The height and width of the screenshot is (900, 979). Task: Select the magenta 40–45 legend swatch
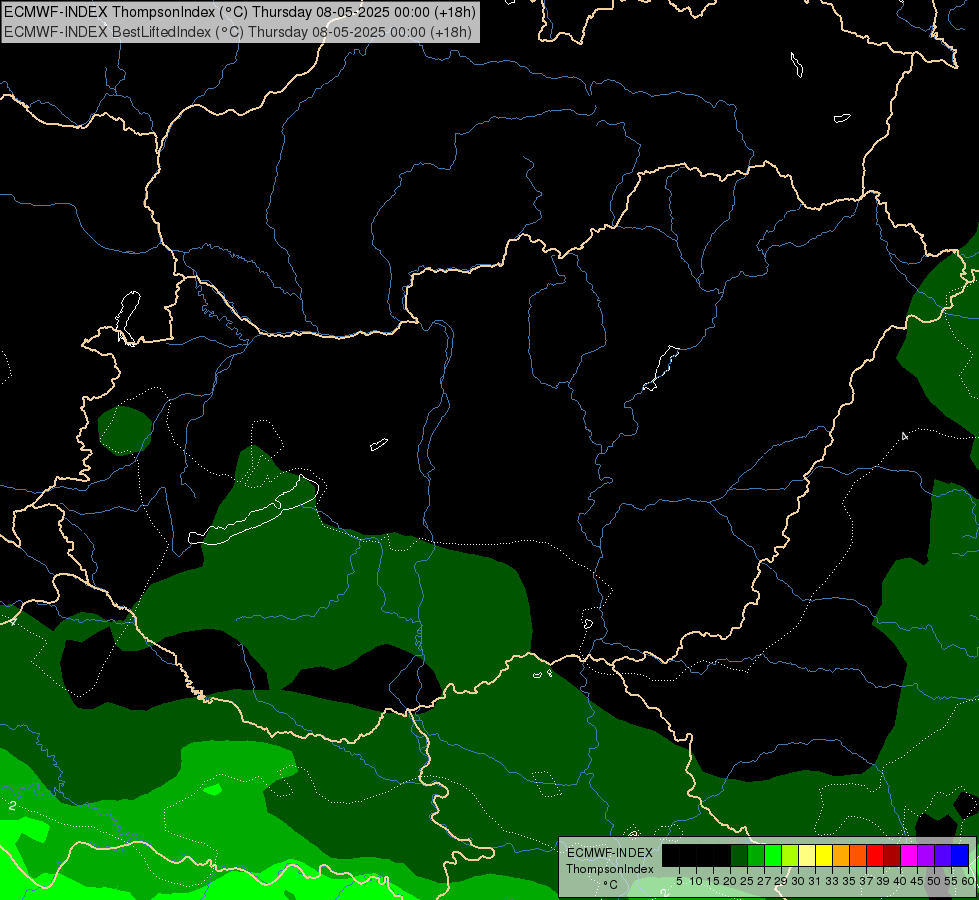[x=909, y=855]
